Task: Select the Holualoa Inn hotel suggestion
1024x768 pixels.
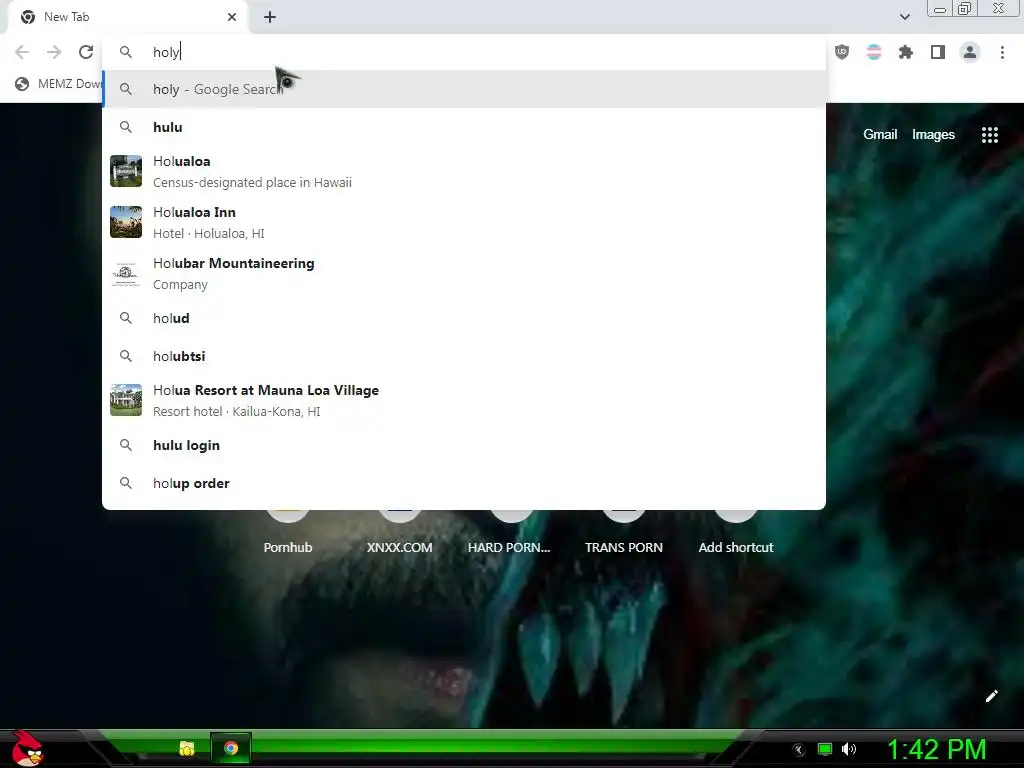Action: [464, 222]
